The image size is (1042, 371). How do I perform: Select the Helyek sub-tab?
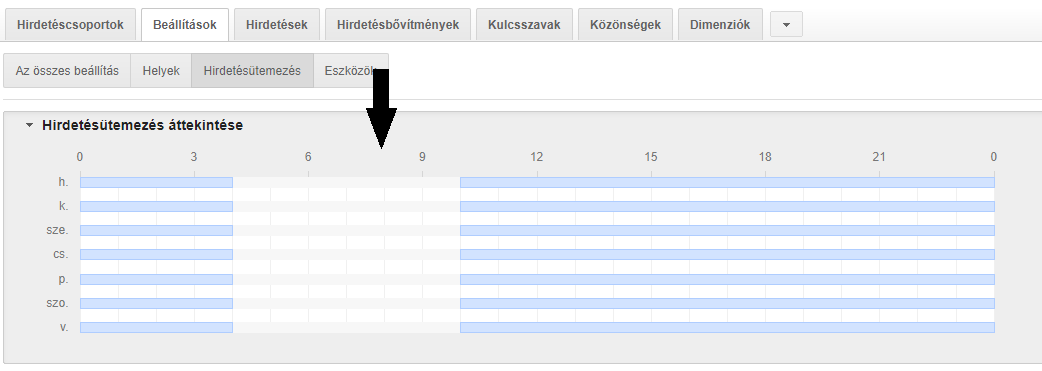point(161,70)
